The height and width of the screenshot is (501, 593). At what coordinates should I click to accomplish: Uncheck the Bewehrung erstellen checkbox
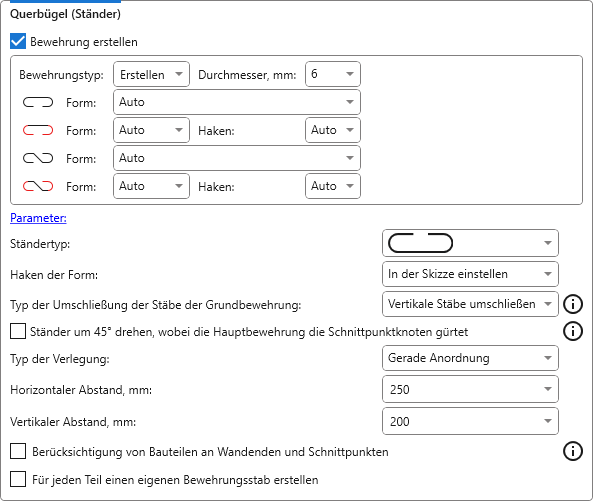tap(18, 42)
